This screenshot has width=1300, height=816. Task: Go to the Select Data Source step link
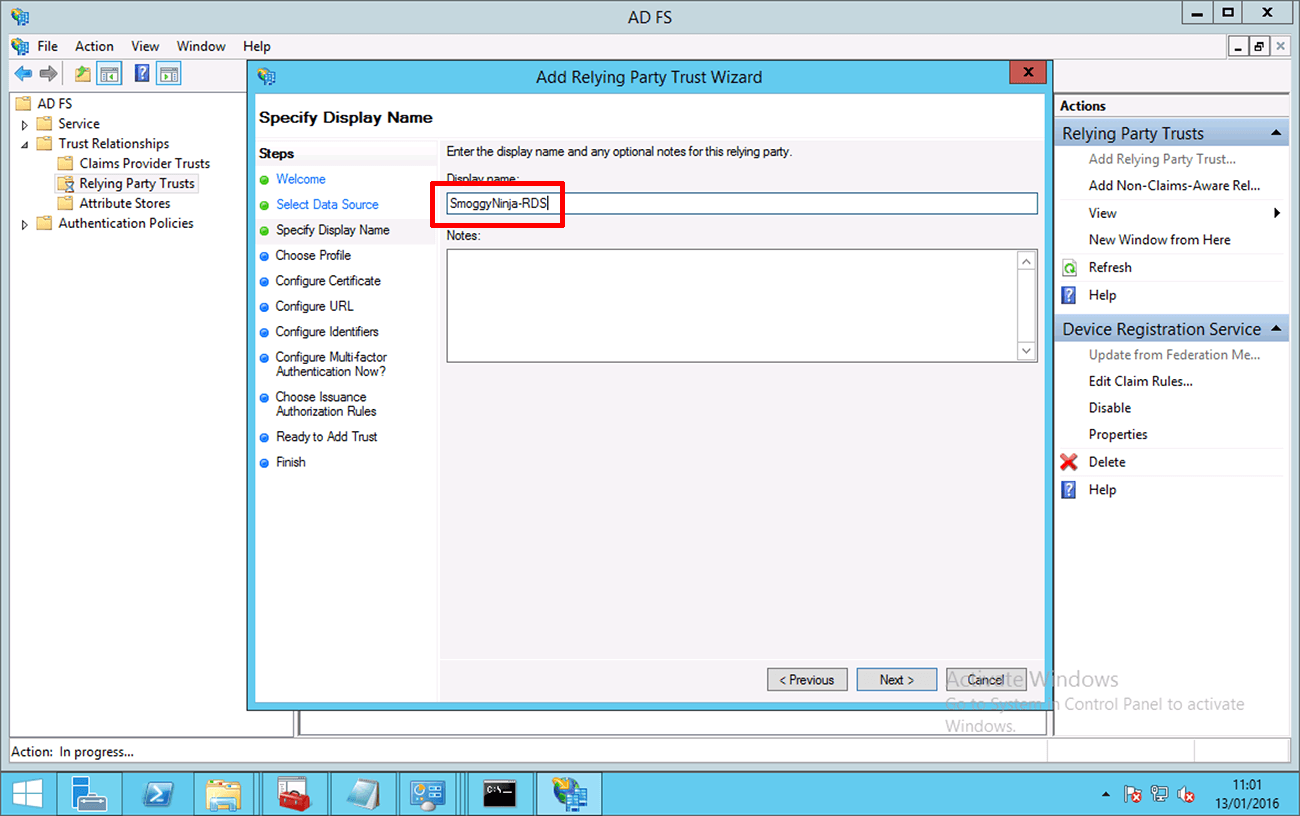[327, 204]
